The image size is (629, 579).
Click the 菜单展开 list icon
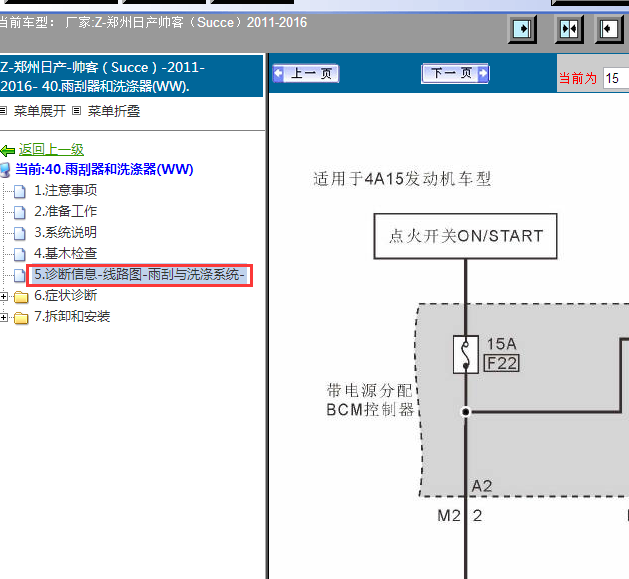coord(4,110)
